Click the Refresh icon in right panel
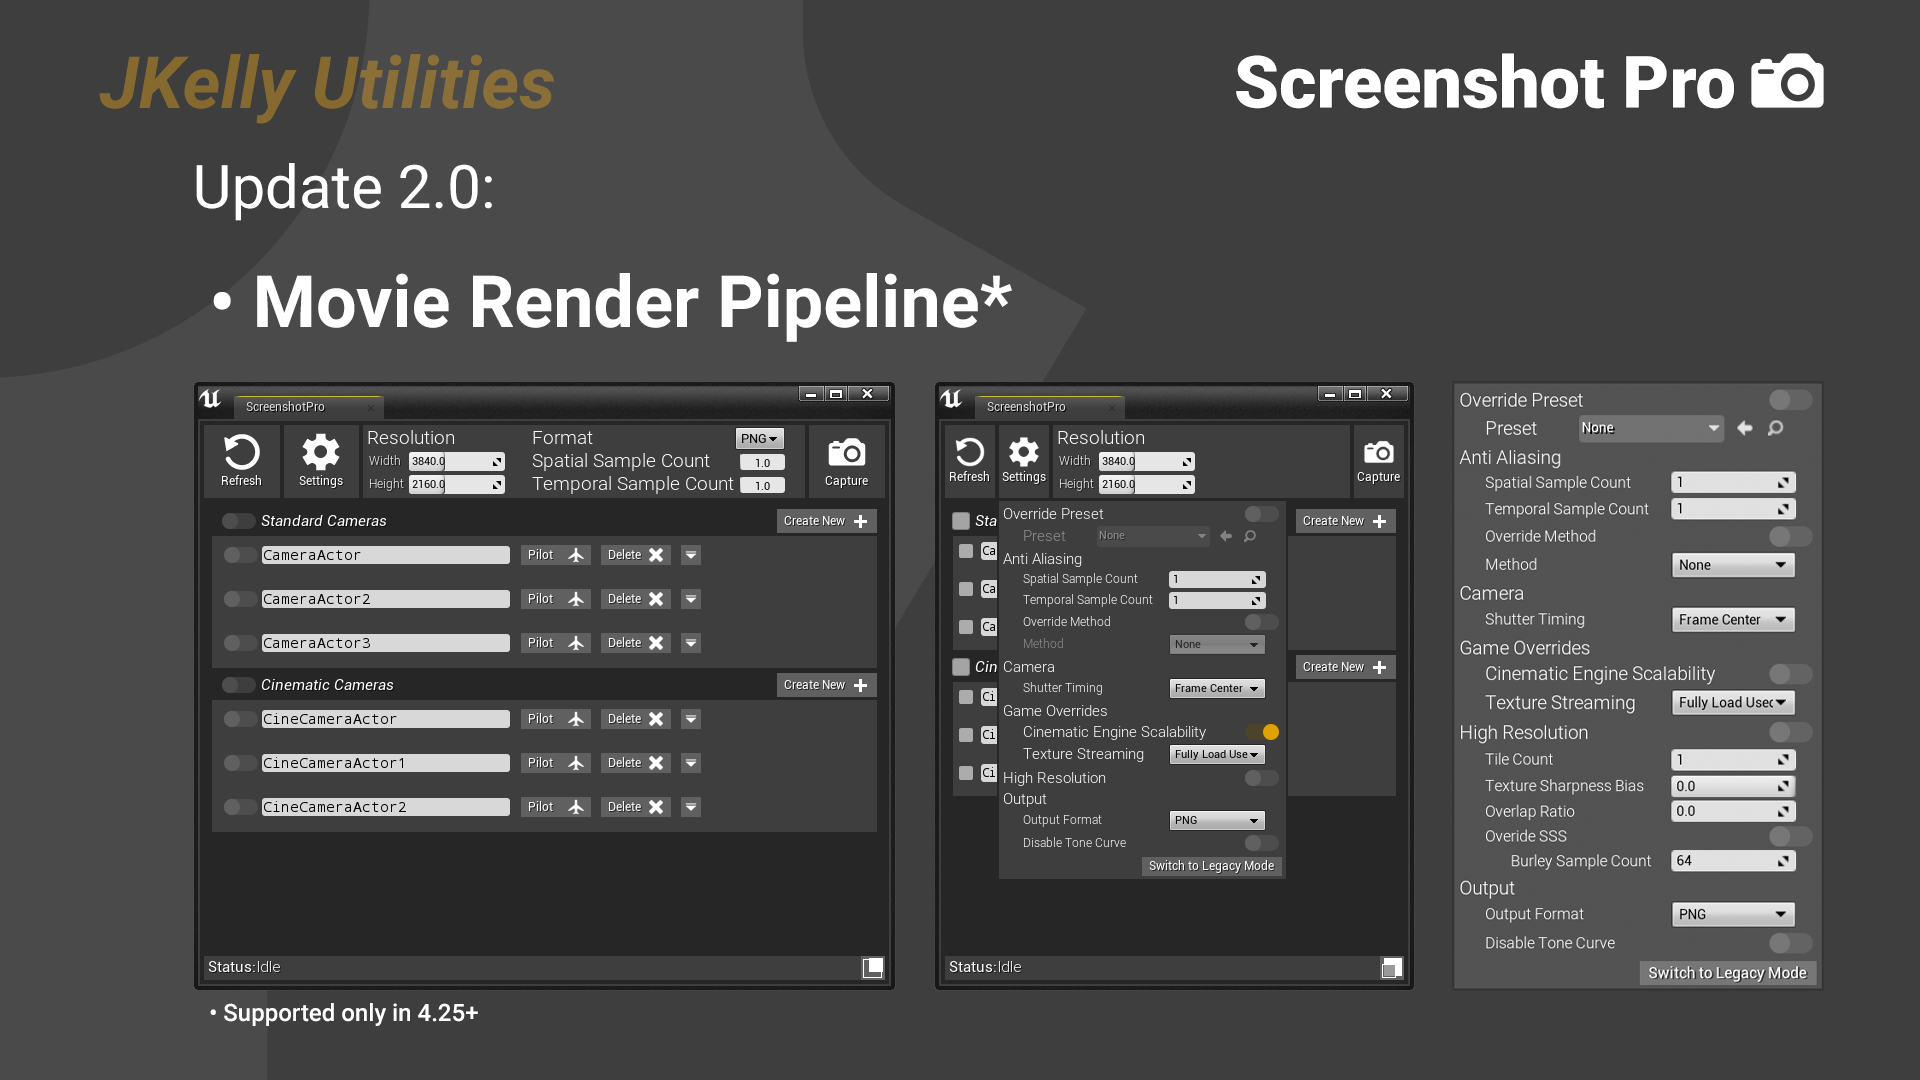This screenshot has height=1080, width=1920. 968,452
